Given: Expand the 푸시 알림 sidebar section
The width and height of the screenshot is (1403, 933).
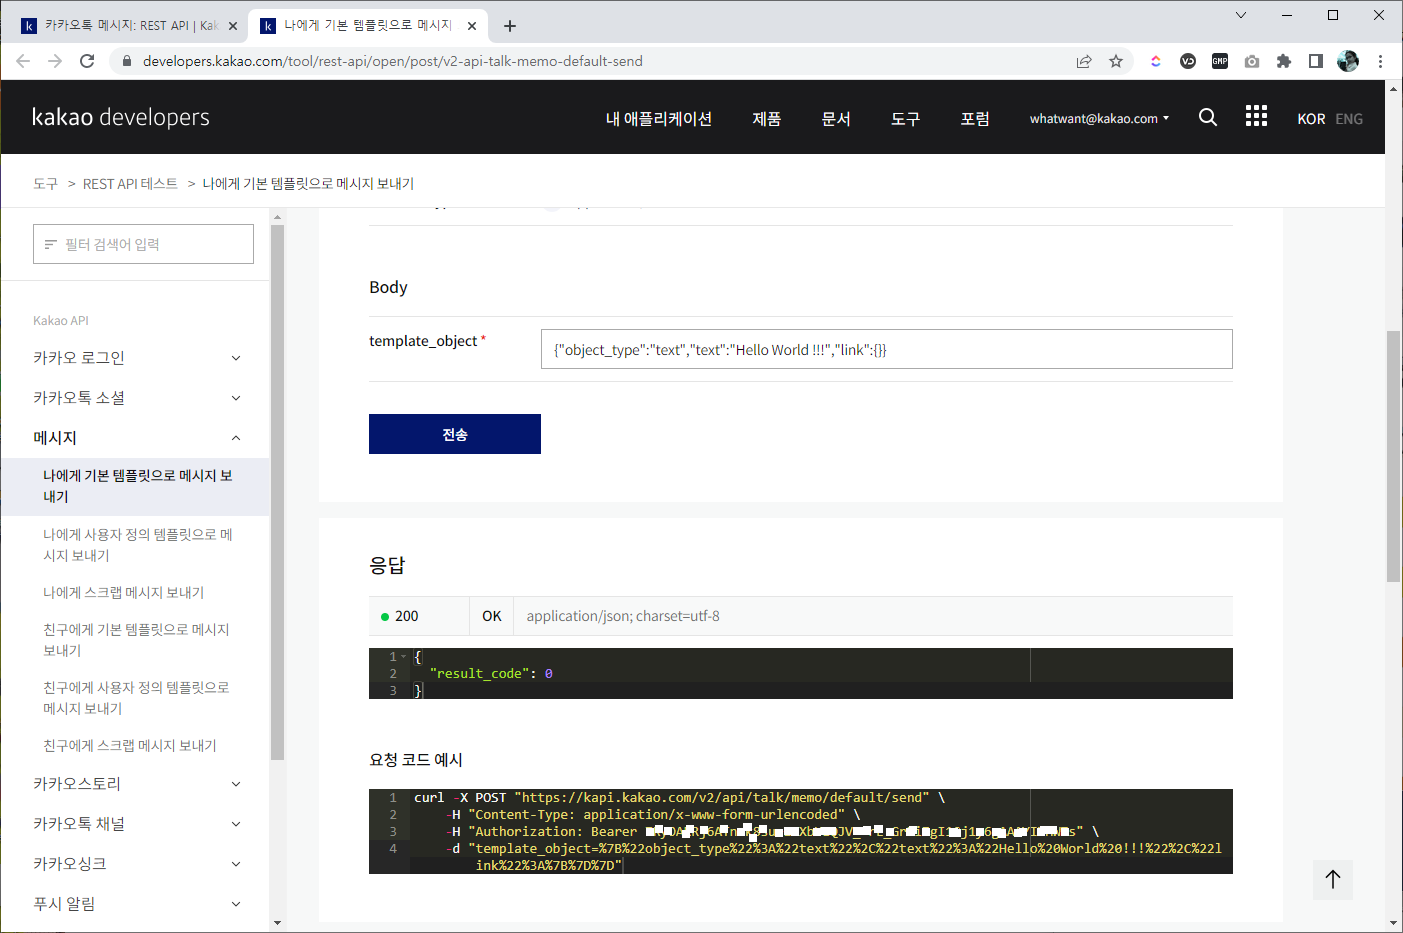Looking at the screenshot, I should pos(236,904).
